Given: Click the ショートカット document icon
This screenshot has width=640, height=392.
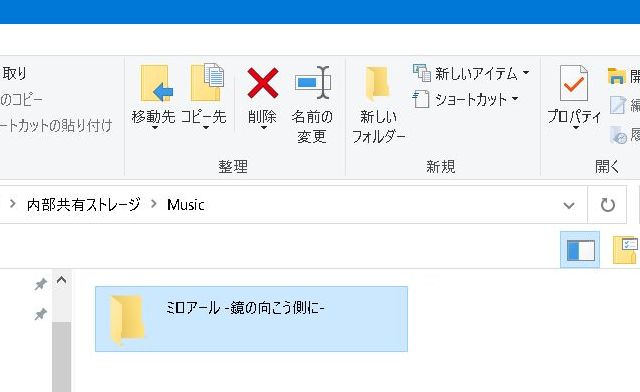Looking at the screenshot, I should coord(421,99).
